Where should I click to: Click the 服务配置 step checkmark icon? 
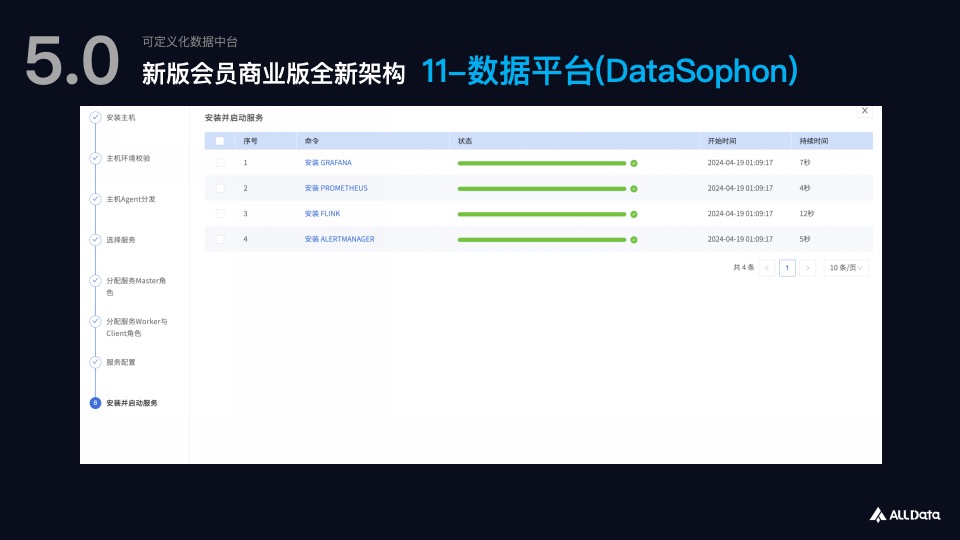tap(95, 362)
